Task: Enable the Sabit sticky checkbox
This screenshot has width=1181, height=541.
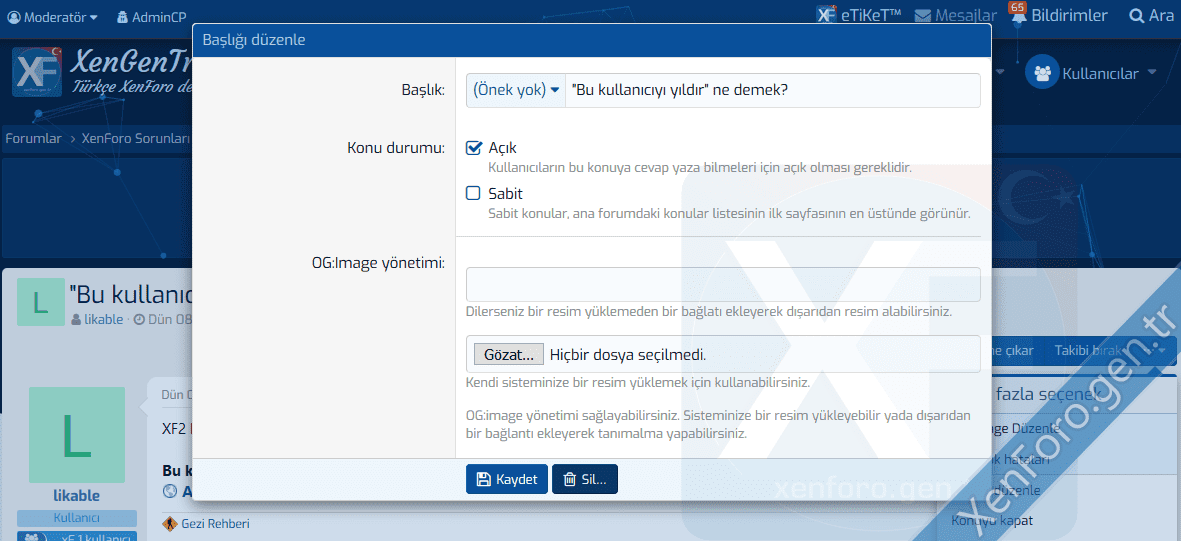Action: pyautogui.click(x=474, y=194)
